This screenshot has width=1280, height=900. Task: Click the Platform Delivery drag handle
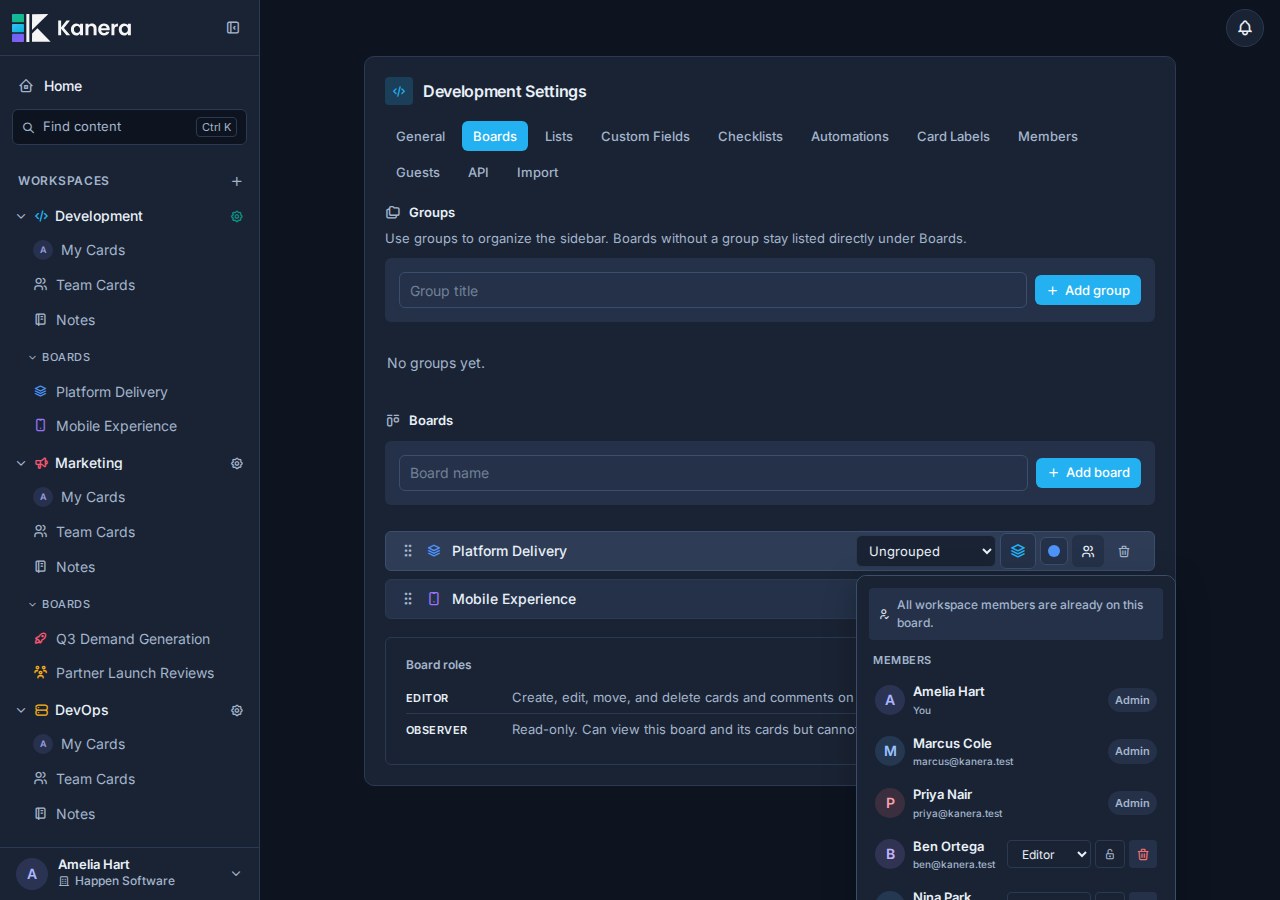[x=408, y=551]
